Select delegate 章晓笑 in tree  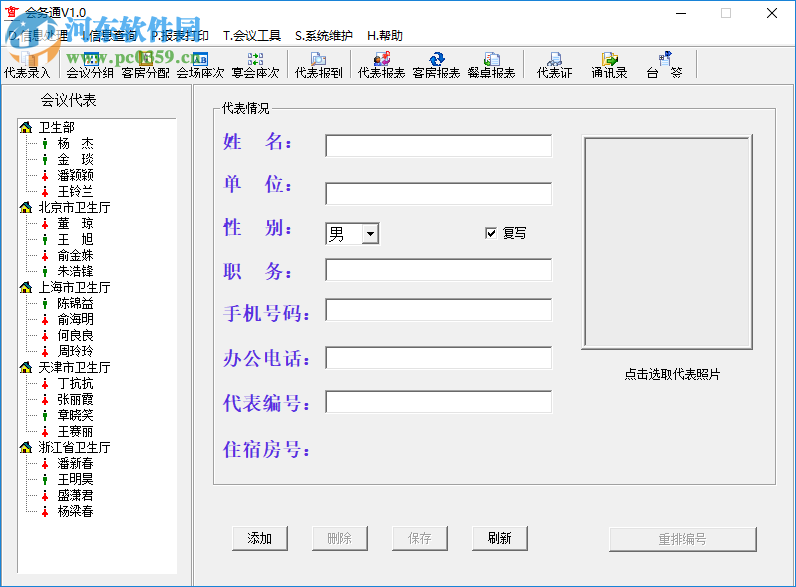(x=75, y=415)
